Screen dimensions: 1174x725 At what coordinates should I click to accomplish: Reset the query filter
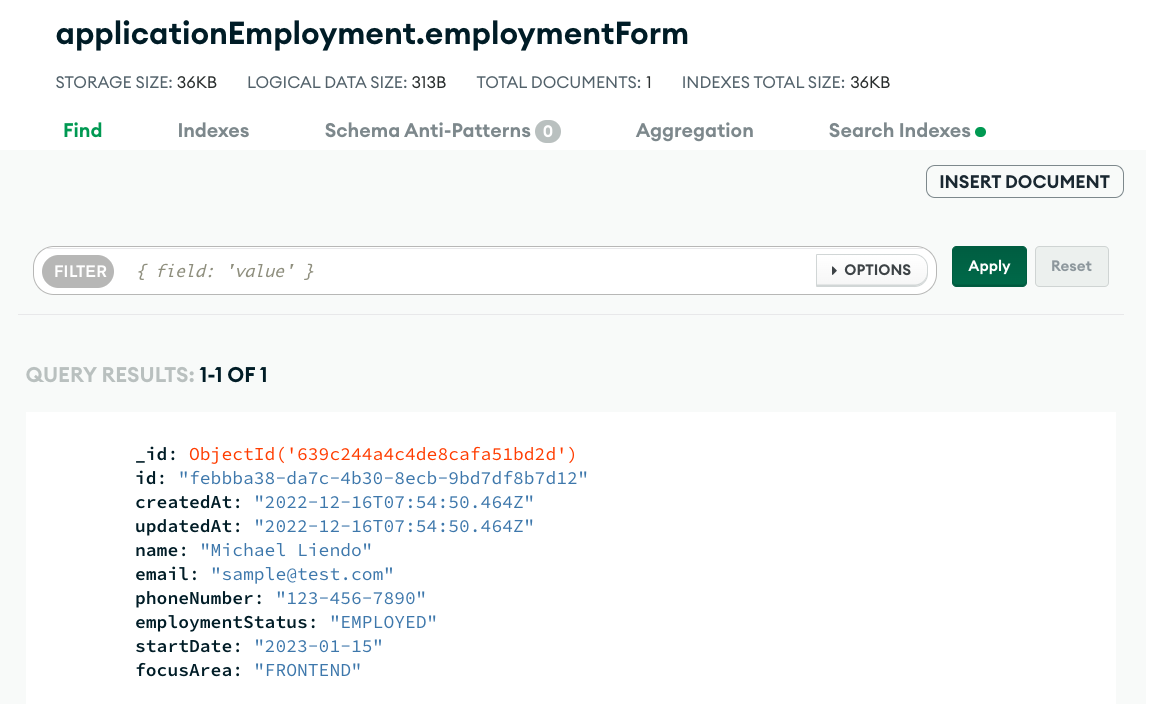tap(1071, 267)
